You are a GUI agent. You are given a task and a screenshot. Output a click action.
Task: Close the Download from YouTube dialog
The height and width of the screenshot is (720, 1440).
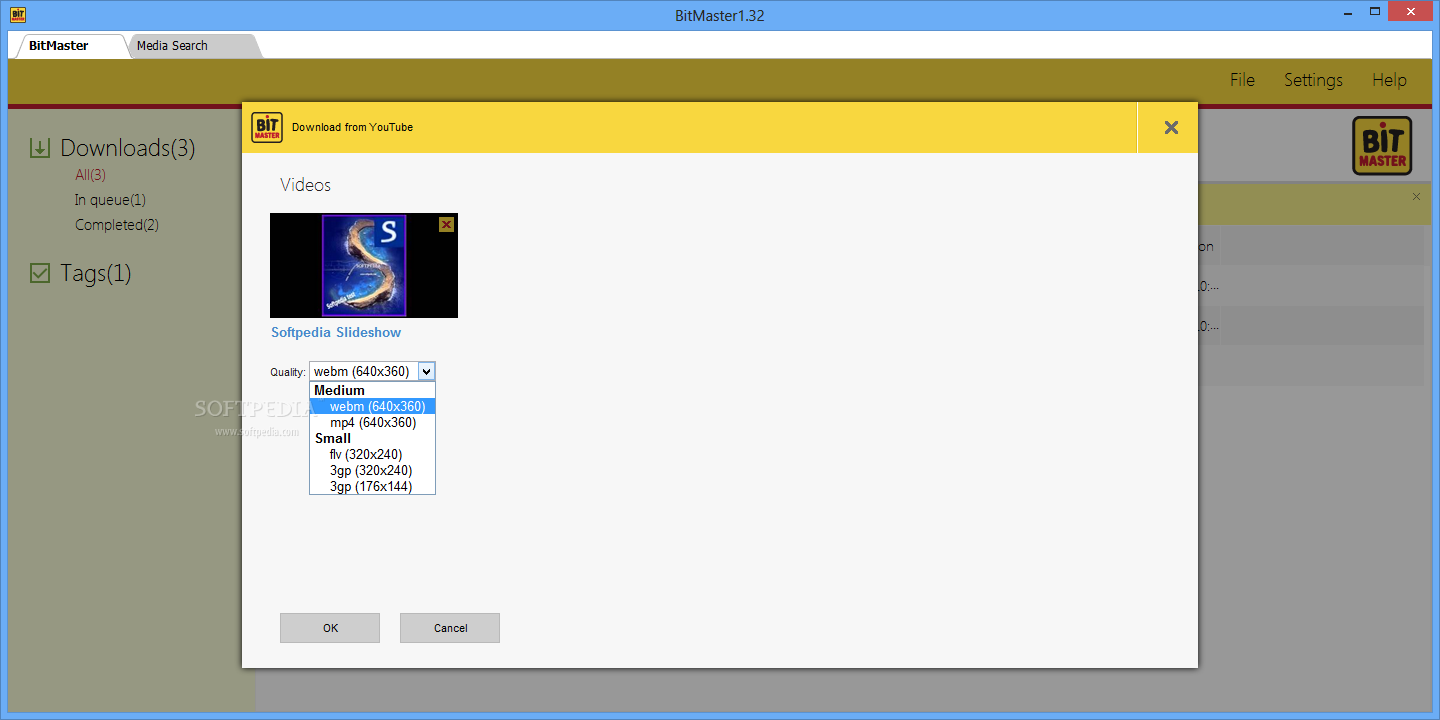click(x=1171, y=127)
